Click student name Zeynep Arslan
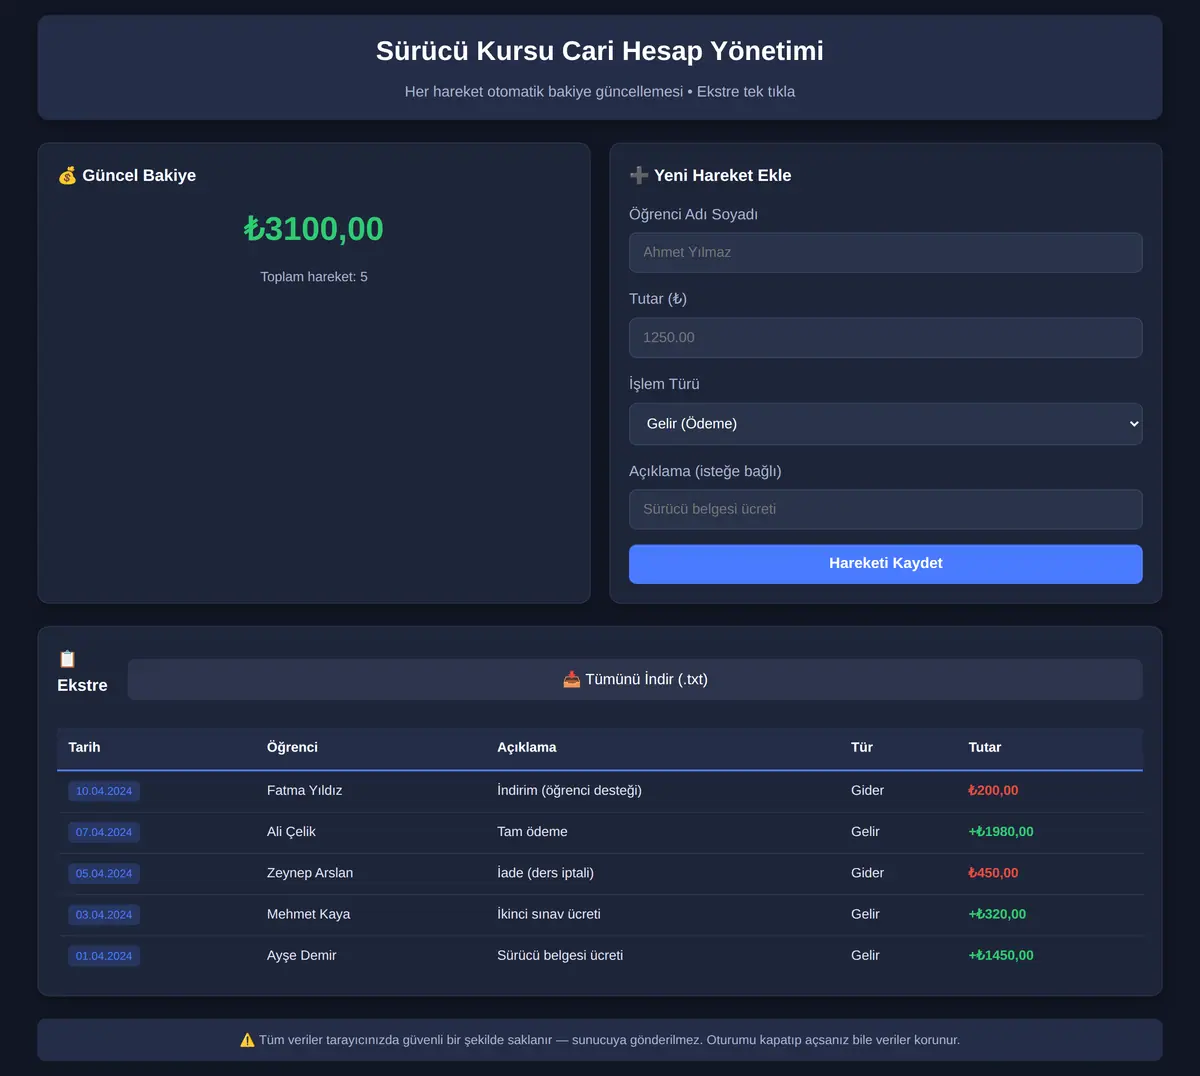This screenshot has height=1076, width=1200. coord(310,873)
